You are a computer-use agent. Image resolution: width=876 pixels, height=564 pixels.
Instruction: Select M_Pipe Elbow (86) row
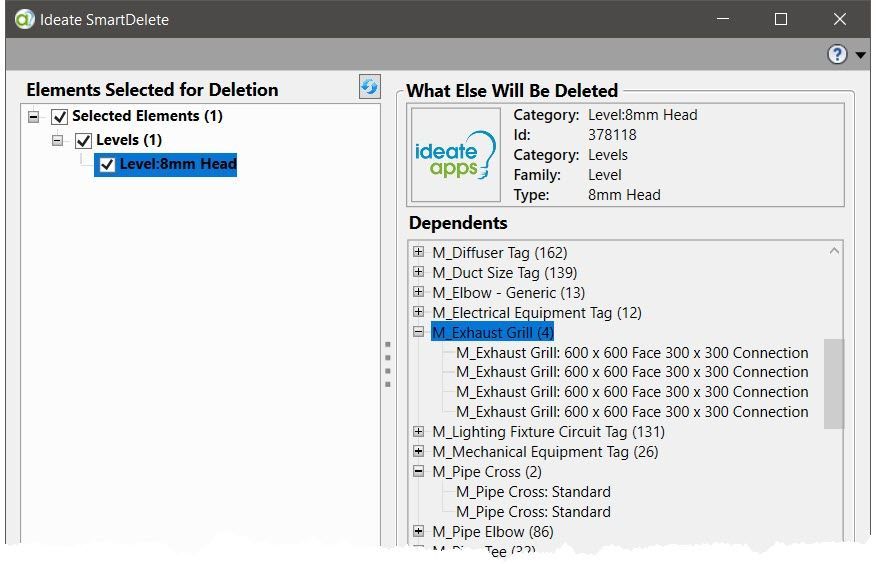(x=493, y=532)
